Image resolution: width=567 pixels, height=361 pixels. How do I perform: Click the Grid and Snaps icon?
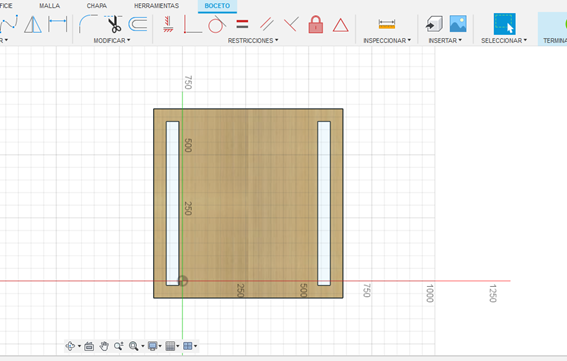point(170,346)
